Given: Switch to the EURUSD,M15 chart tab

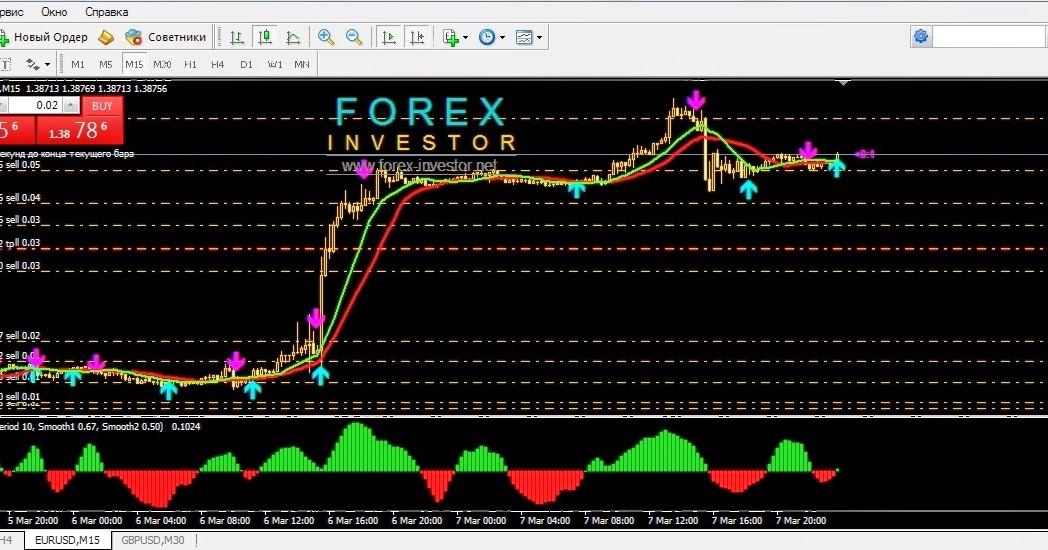Looking at the screenshot, I should [x=68, y=540].
